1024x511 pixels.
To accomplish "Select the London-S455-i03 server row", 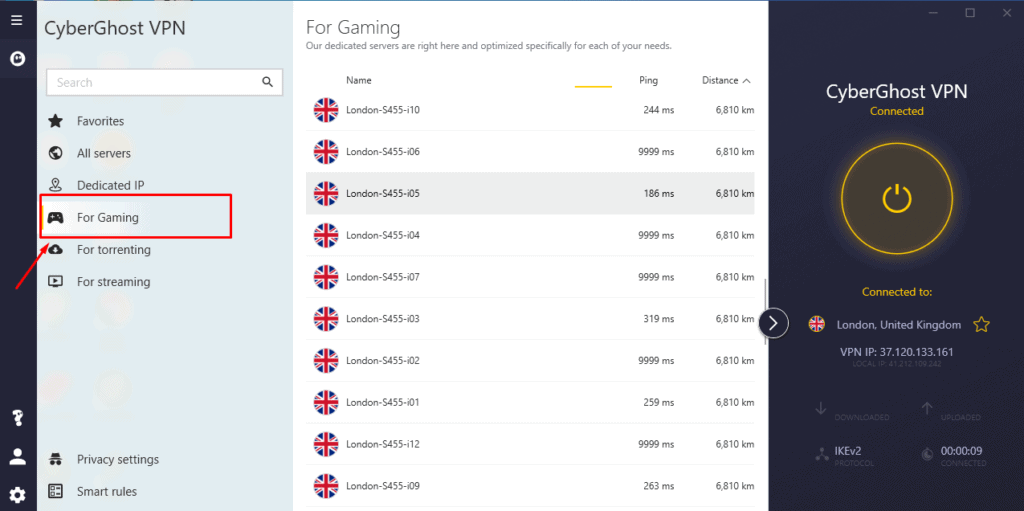I will (530, 319).
